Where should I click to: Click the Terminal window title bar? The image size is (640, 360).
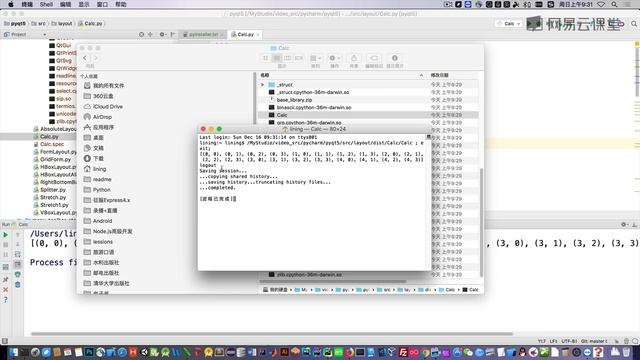pos(314,129)
